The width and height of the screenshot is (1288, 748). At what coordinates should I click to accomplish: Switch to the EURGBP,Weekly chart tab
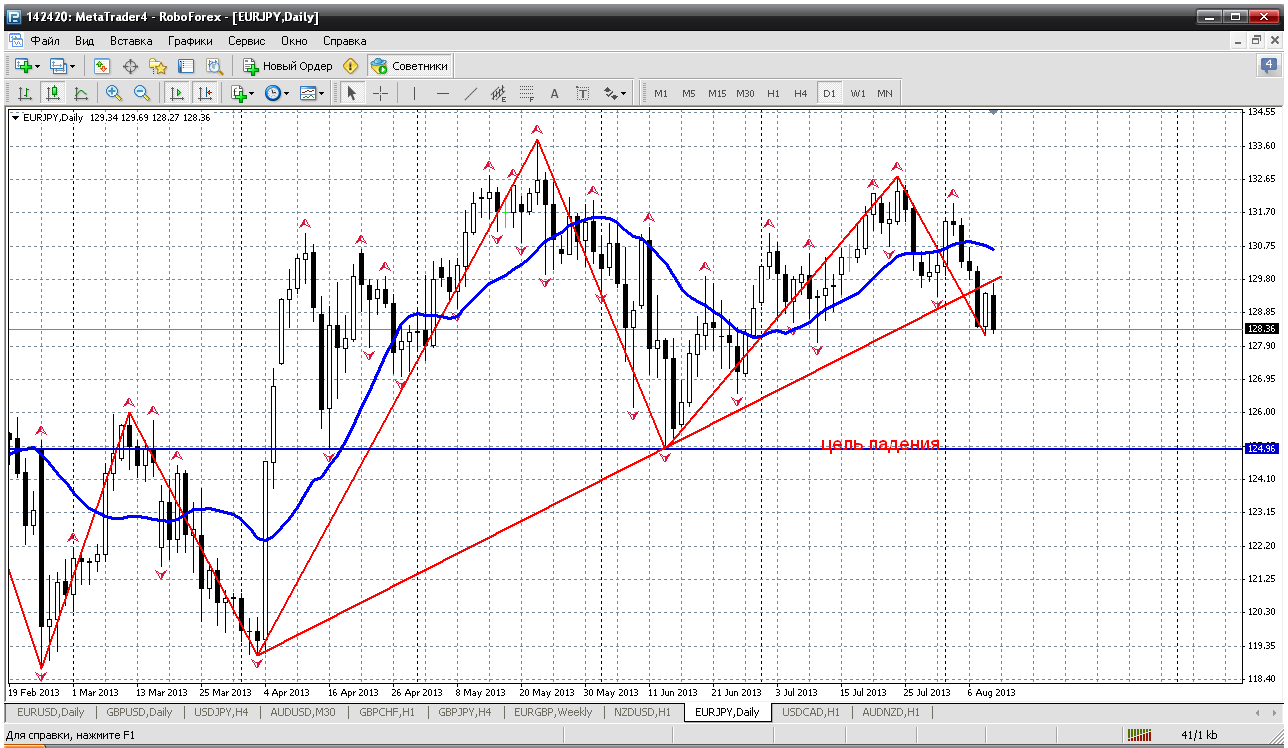pyautogui.click(x=553, y=712)
